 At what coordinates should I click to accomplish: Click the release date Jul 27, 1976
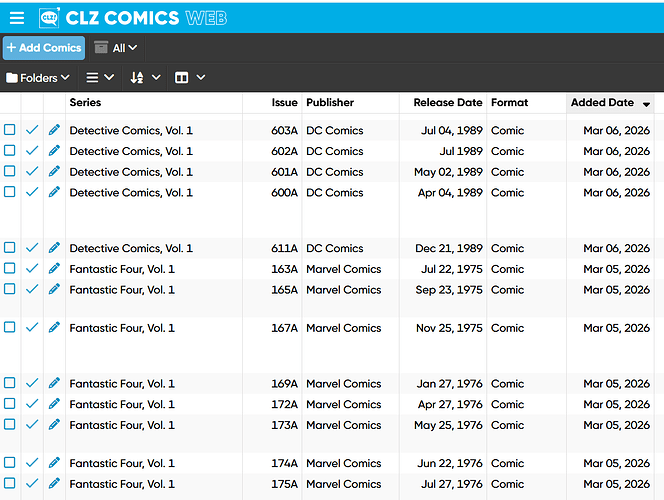(x=451, y=484)
